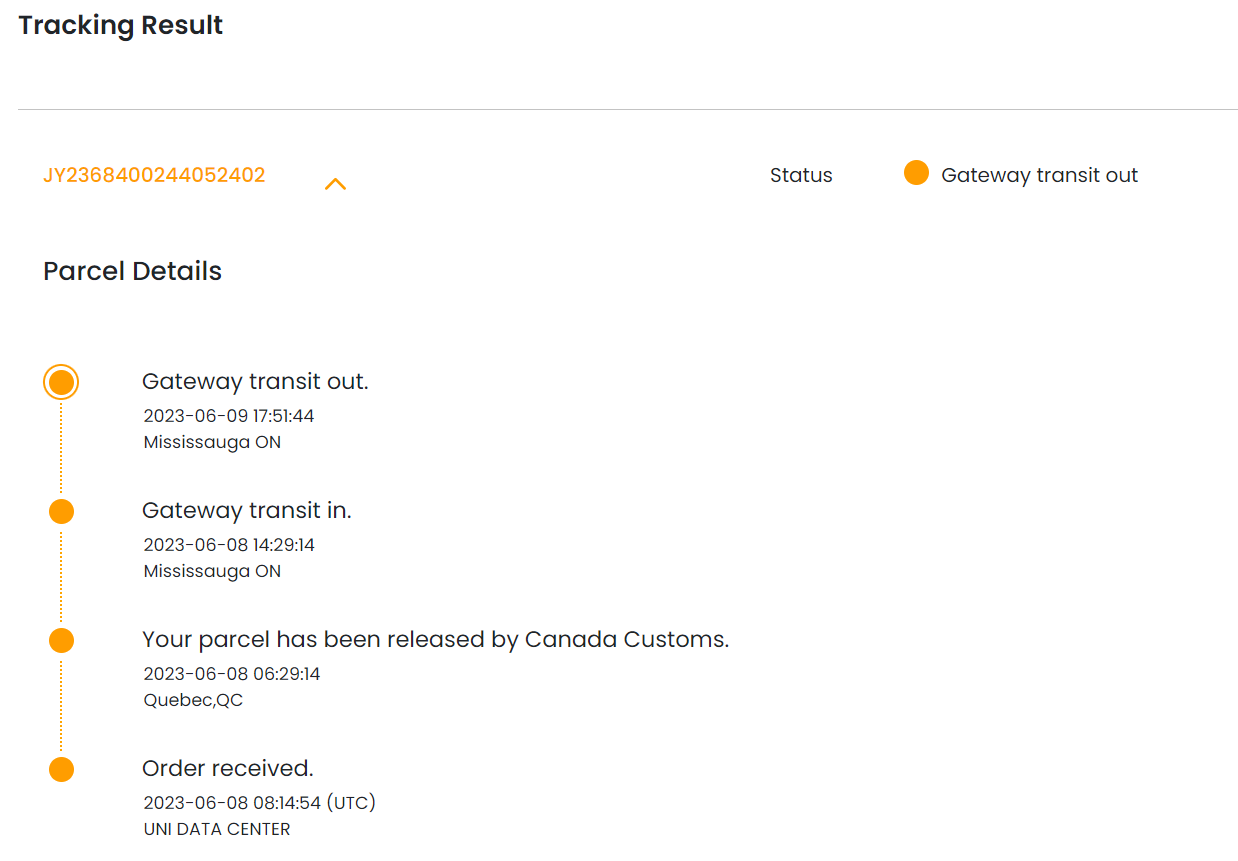Screen dimensions: 1238x861
Task: Select the Gateway transit in timeline marker
Action: [x=61, y=512]
